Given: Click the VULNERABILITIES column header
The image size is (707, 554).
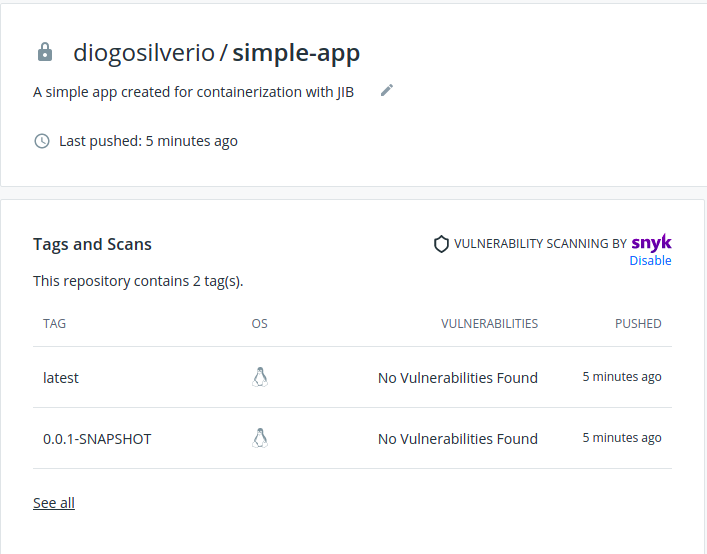Looking at the screenshot, I should tap(489, 324).
